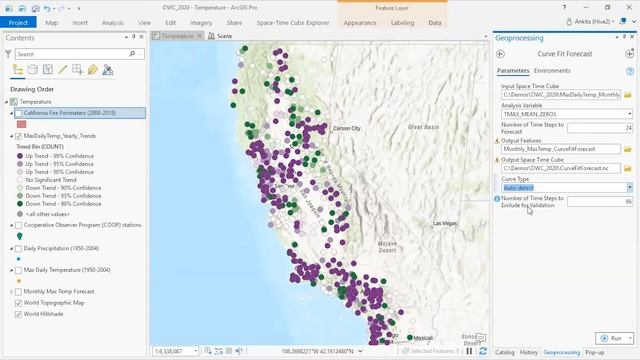Collapse the MaxDailyTemp_Yearly_Trends legend
This screenshot has width=640, height=360.
[11, 136]
